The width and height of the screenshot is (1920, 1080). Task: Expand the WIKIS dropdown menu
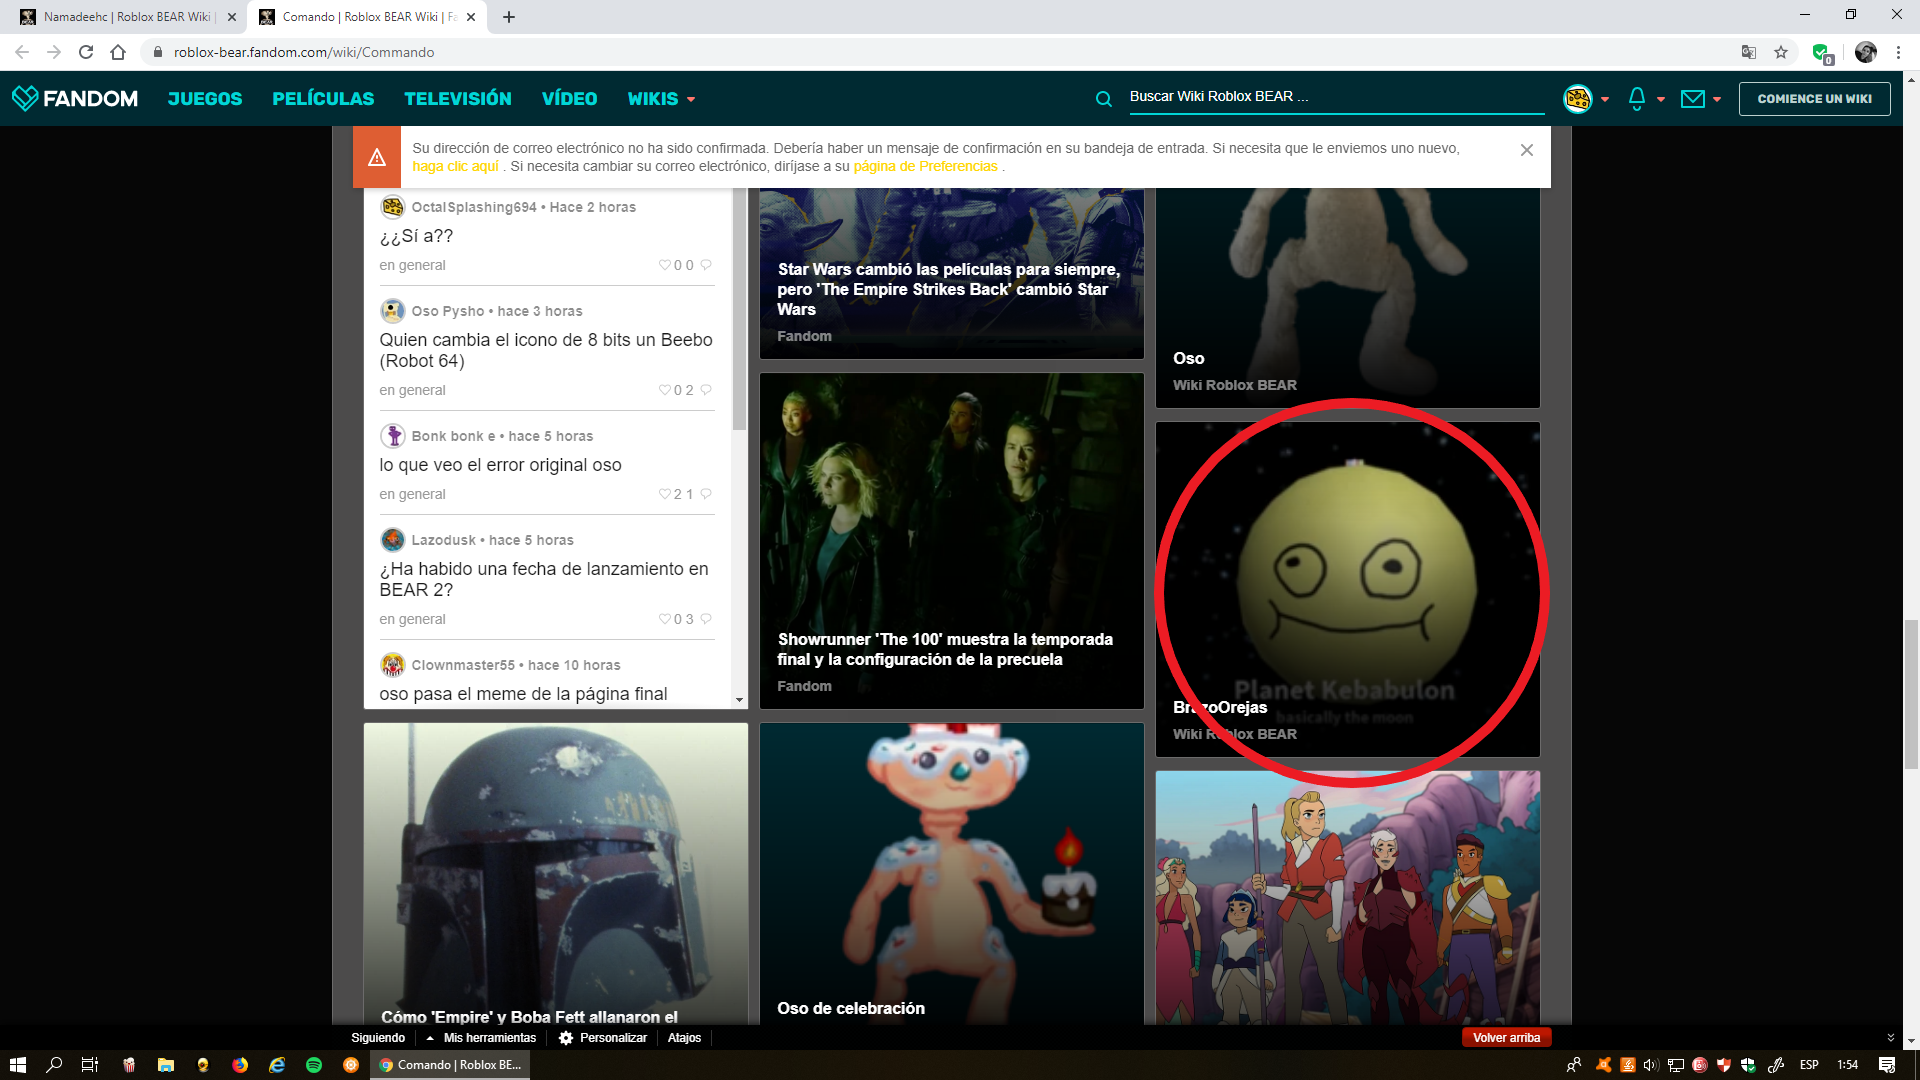(661, 99)
